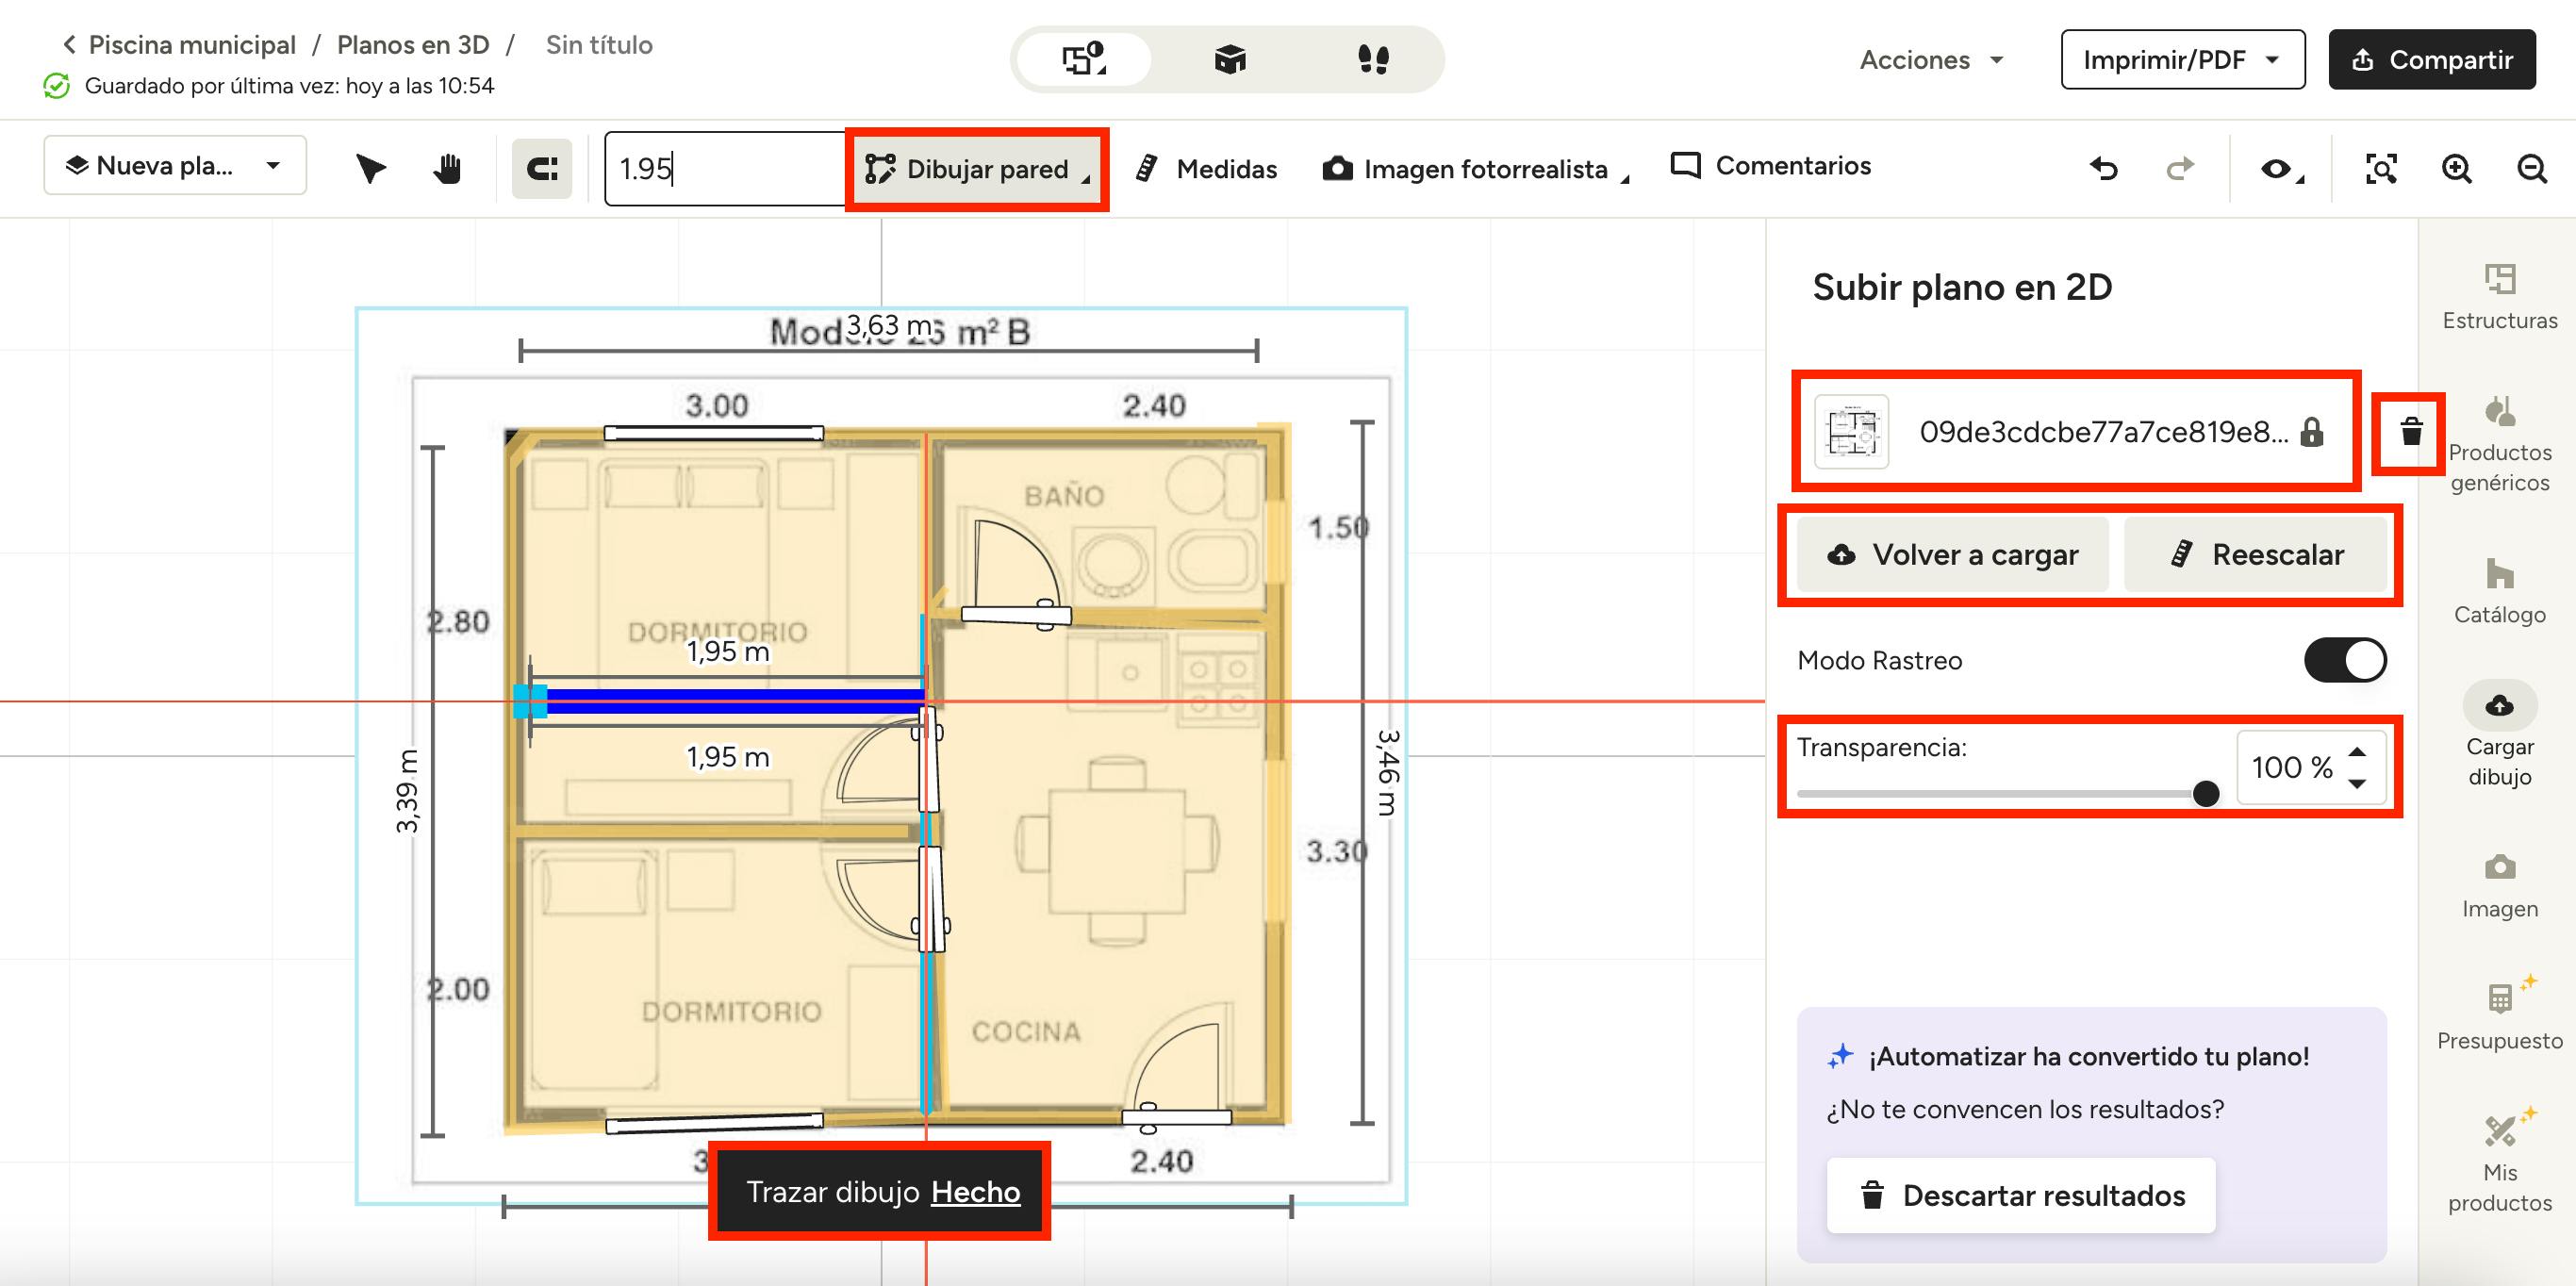Expand the Nueva planta dropdown
The width and height of the screenshot is (2576, 1286).
[x=175, y=165]
